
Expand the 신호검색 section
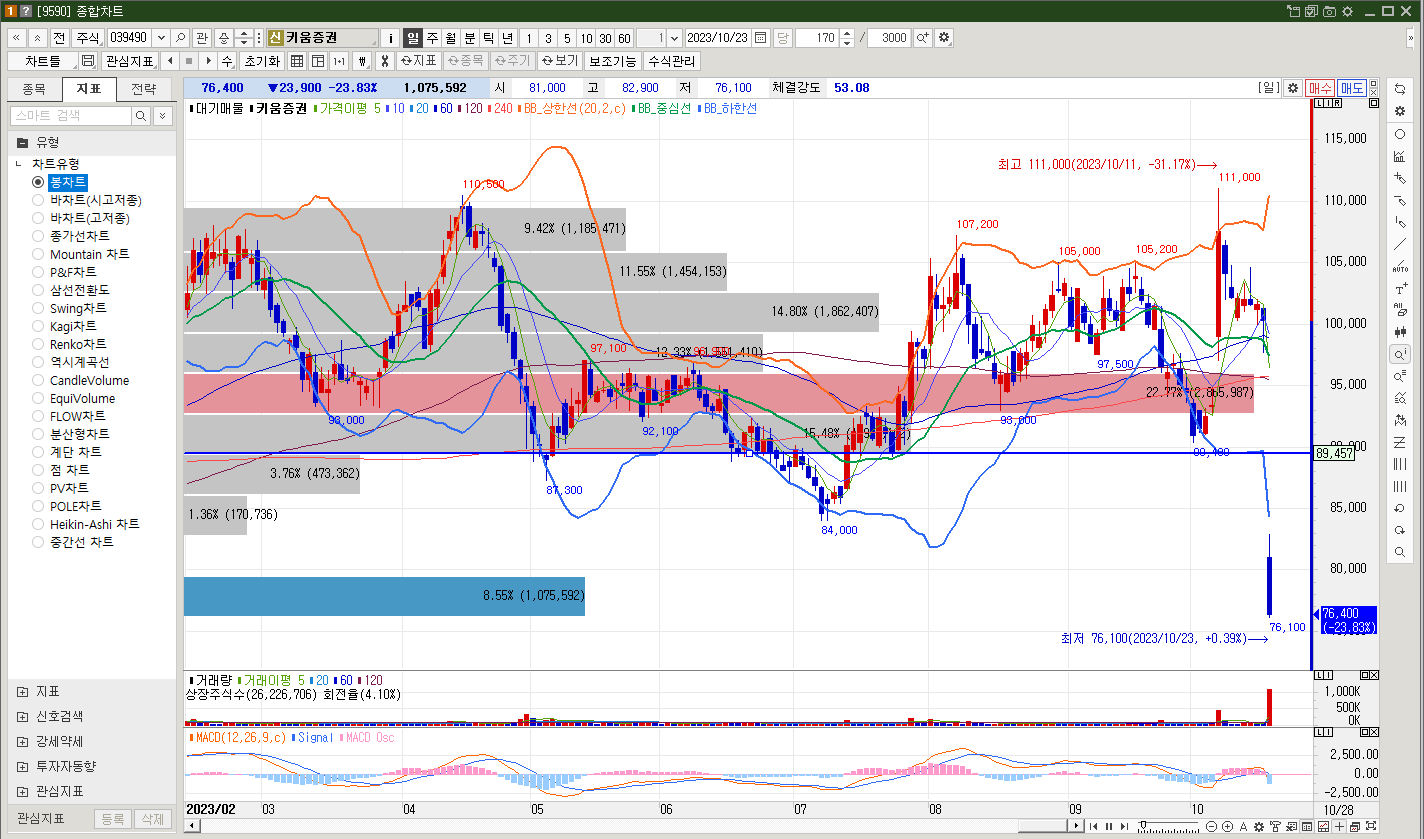point(23,716)
